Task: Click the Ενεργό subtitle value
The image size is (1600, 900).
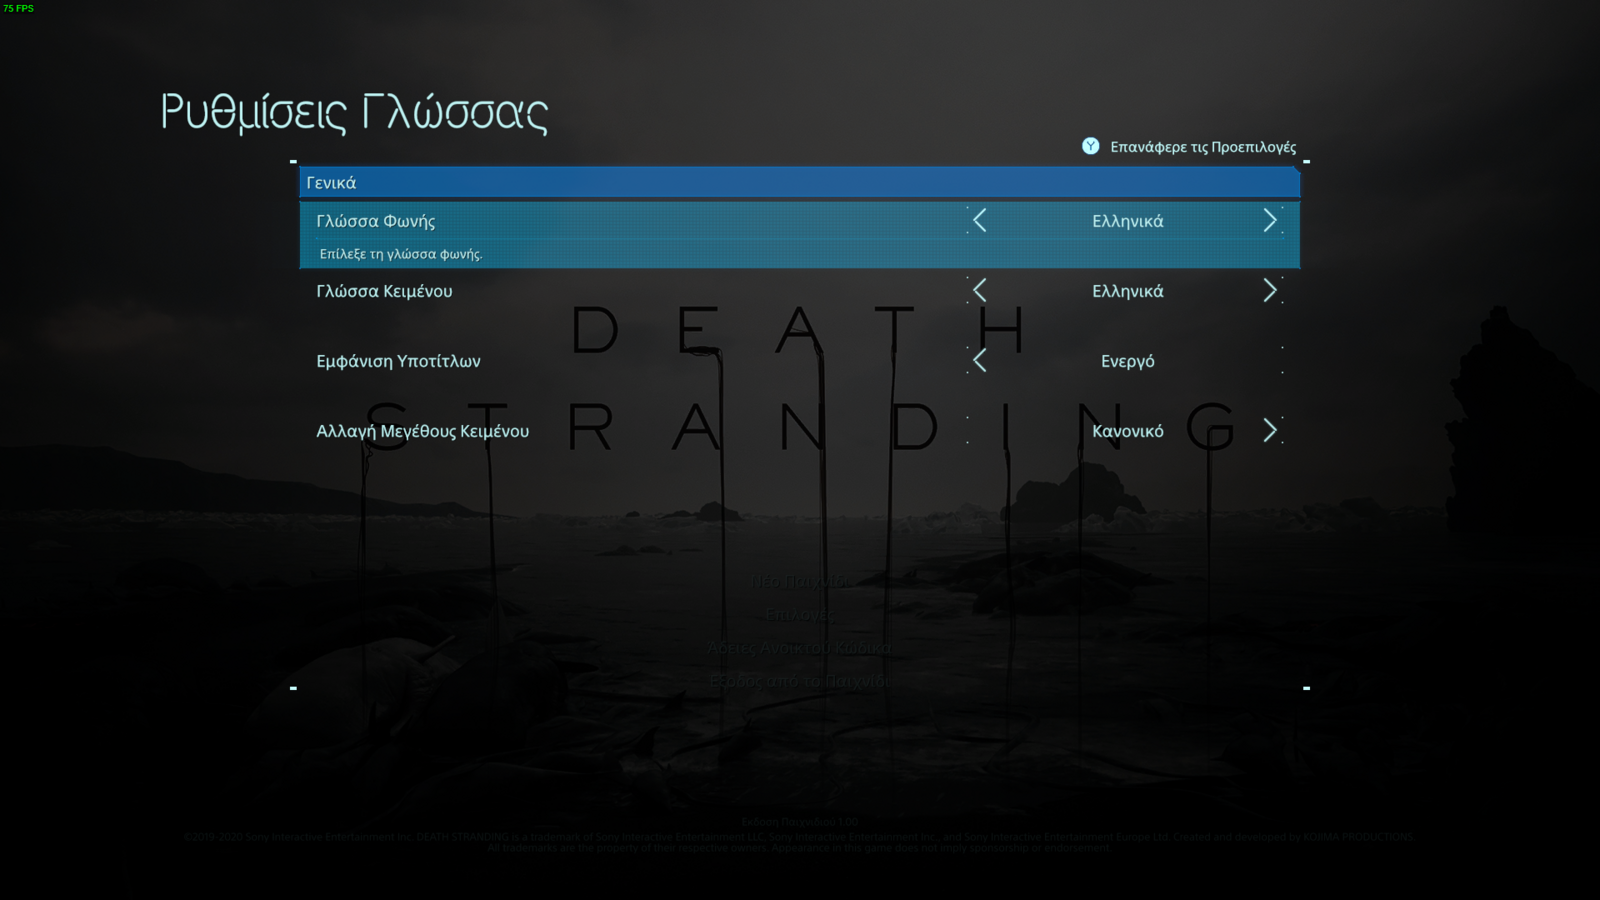Action: pyautogui.click(x=1128, y=362)
